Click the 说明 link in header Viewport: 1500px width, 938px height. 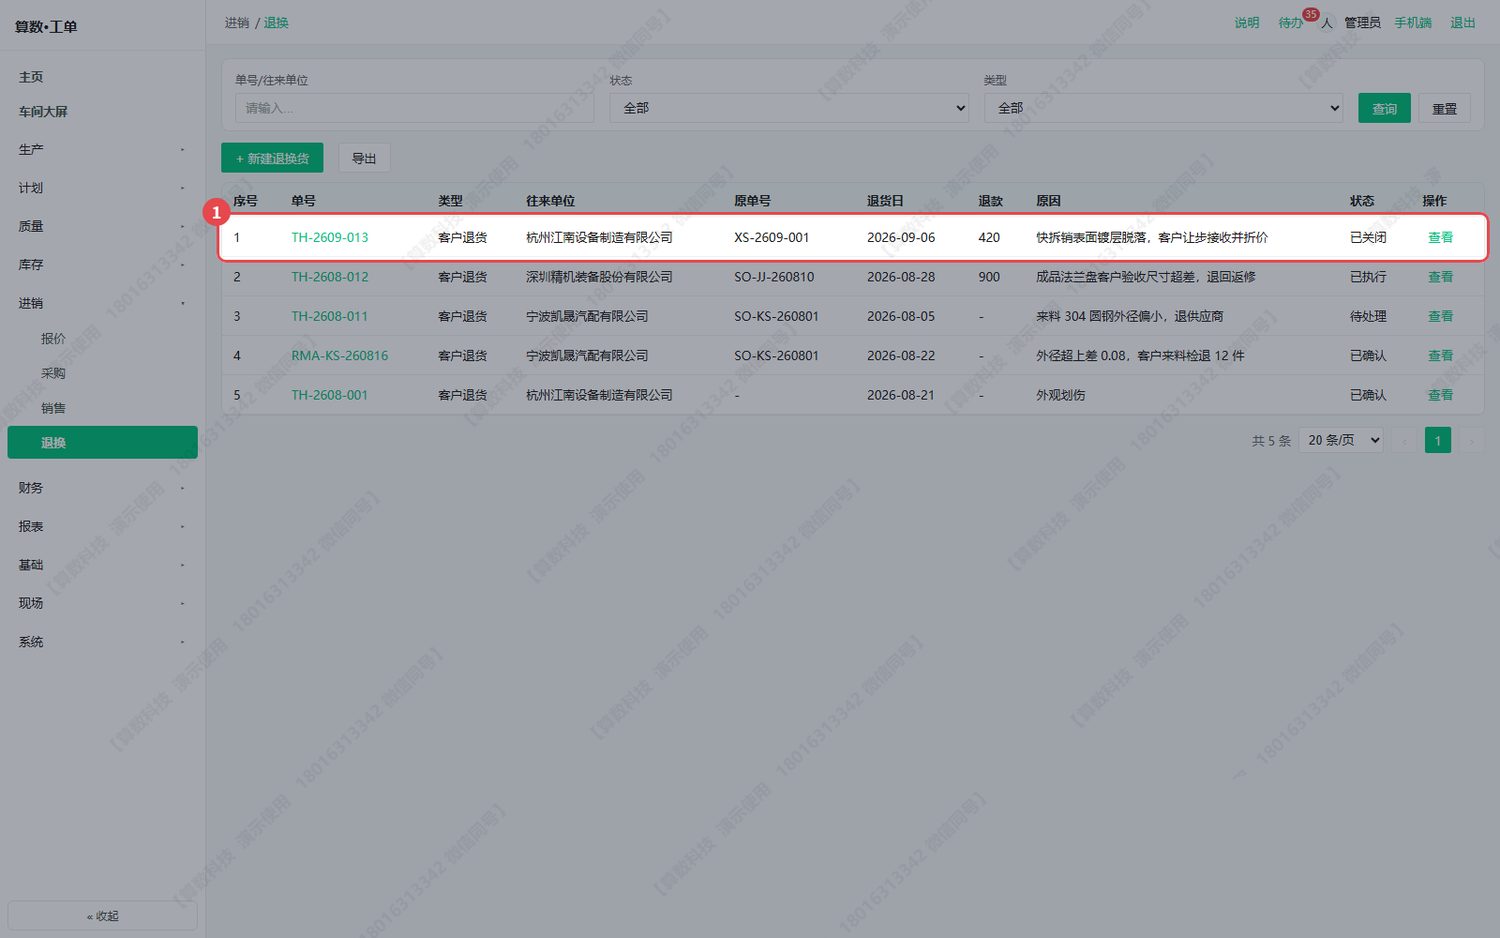pyautogui.click(x=1247, y=23)
